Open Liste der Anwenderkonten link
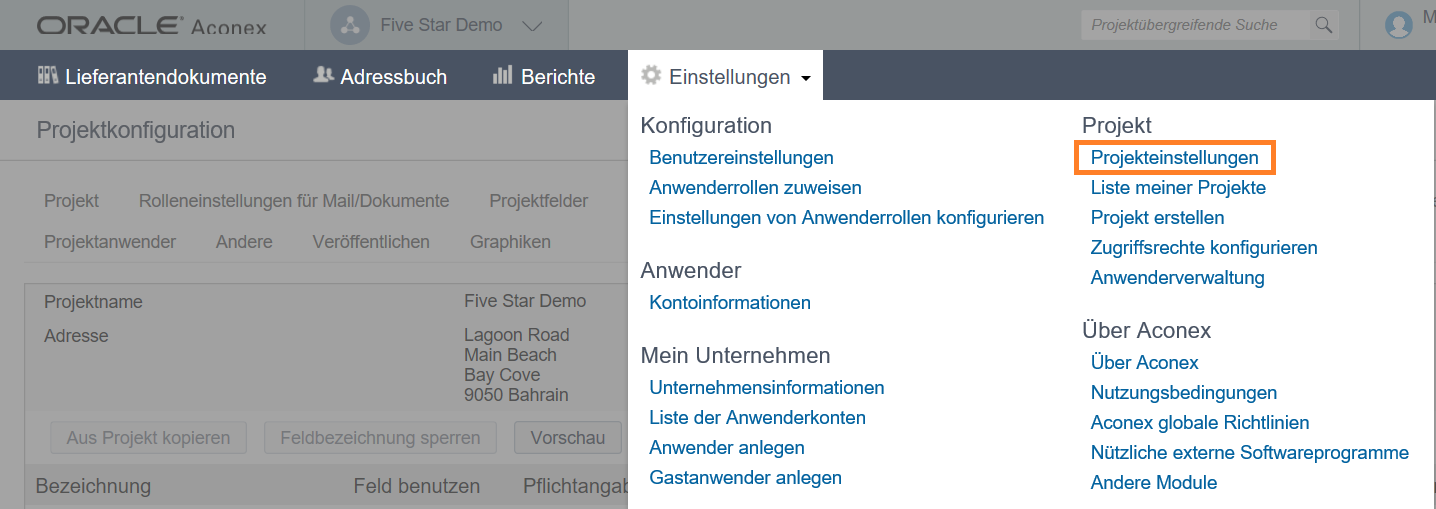The height and width of the screenshot is (509, 1436). tap(757, 417)
